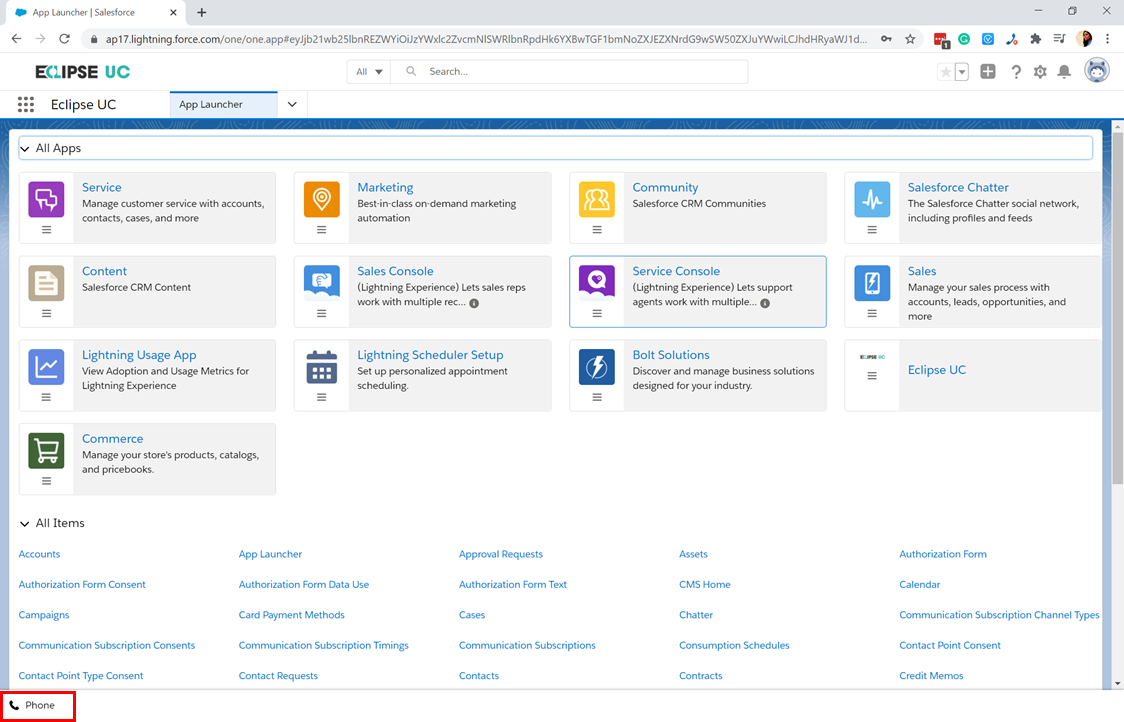This screenshot has height=722, width=1124.
Task: Collapse the All Apps section
Action: pos(25,148)
